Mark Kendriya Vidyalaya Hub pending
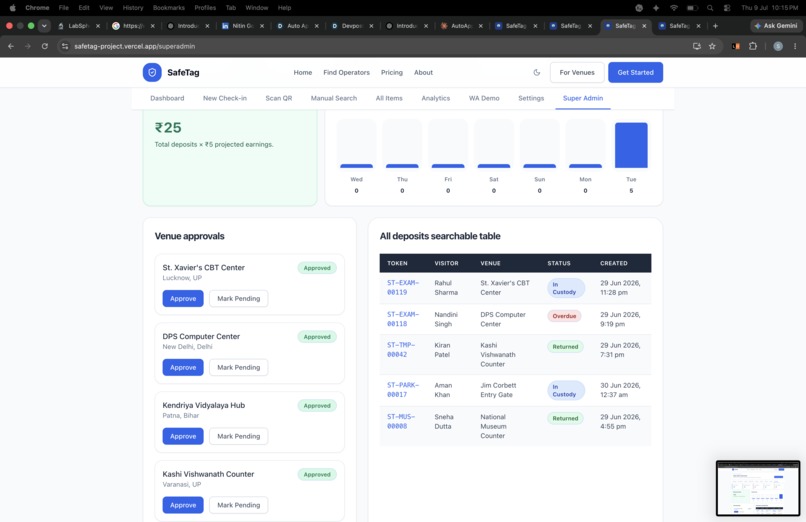The height and width of the screenshot is (522, 806). pos(239,436)
